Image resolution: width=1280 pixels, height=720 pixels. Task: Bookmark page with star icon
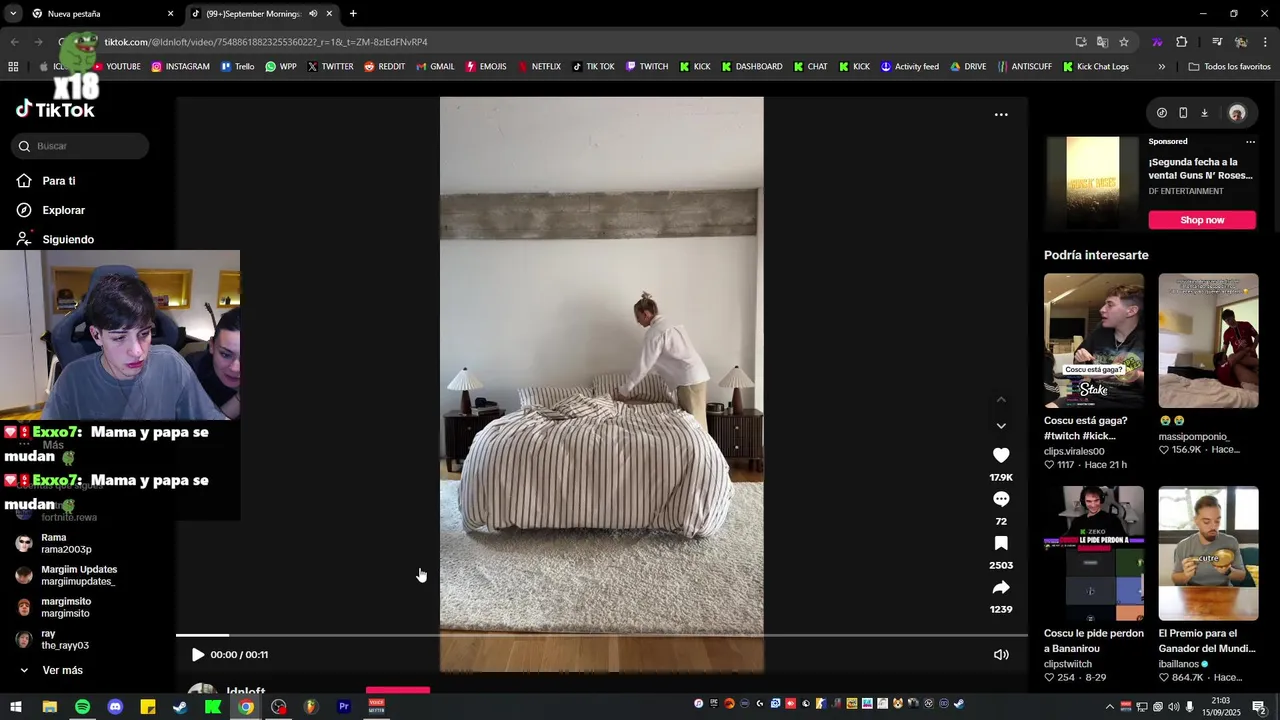[x=1124, y=42]
